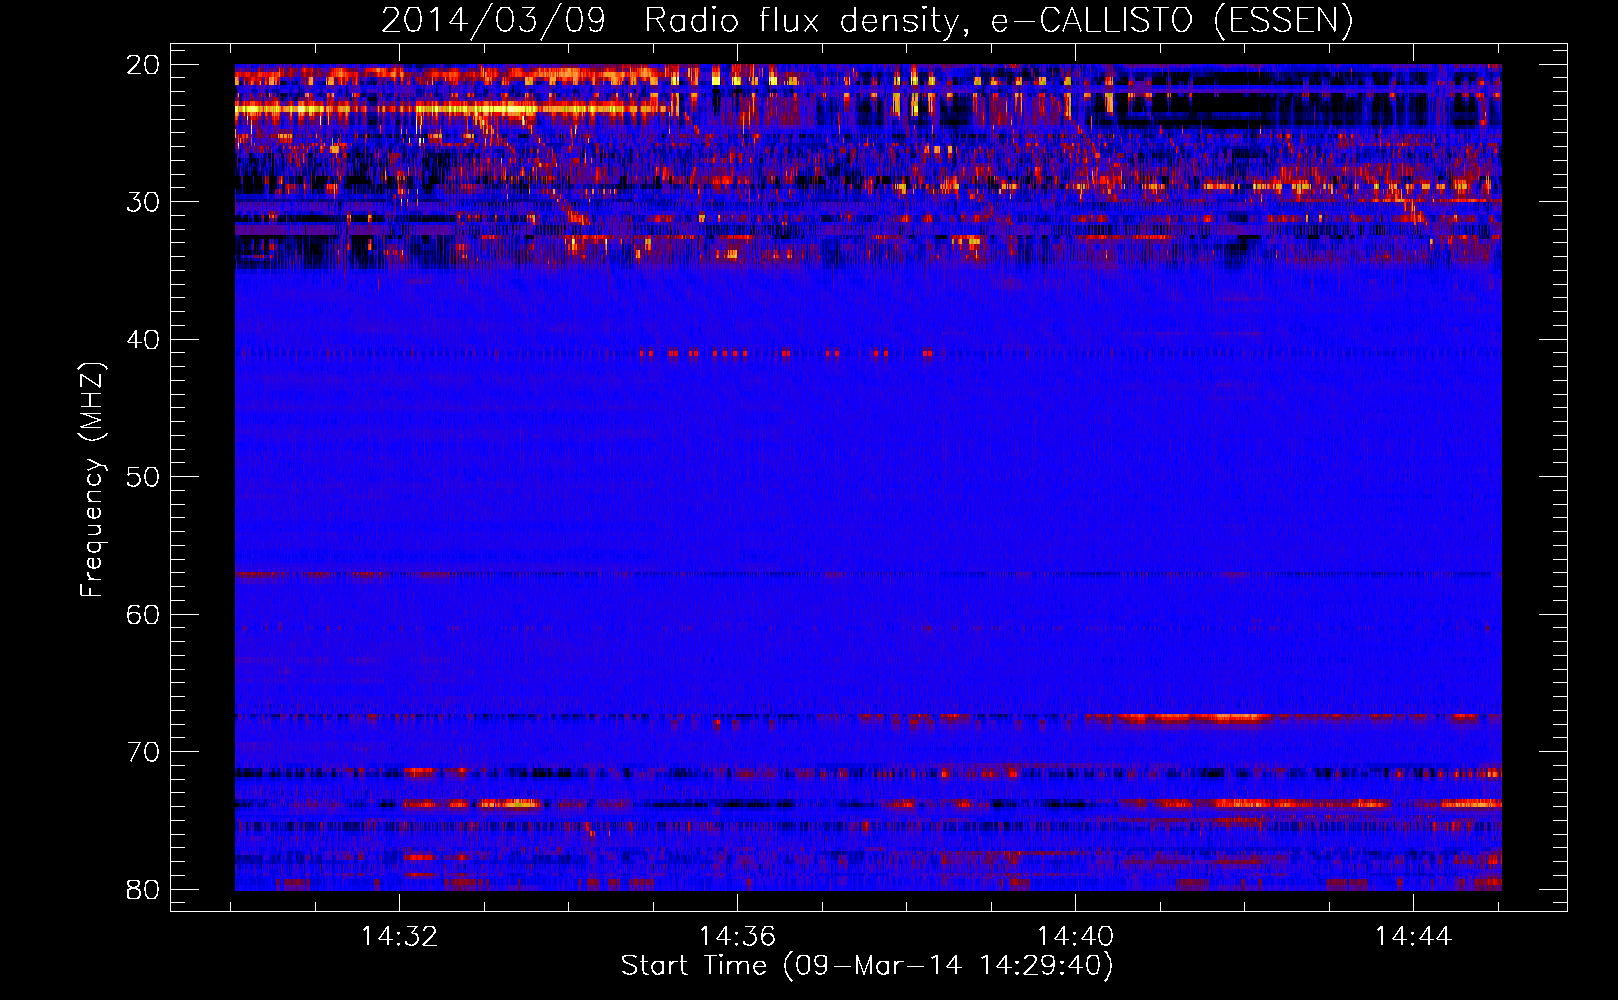Viewport: 1618px width, 1000px height.
Task: Click the '14:36' time tick label
Action: (x=737, y=937)
